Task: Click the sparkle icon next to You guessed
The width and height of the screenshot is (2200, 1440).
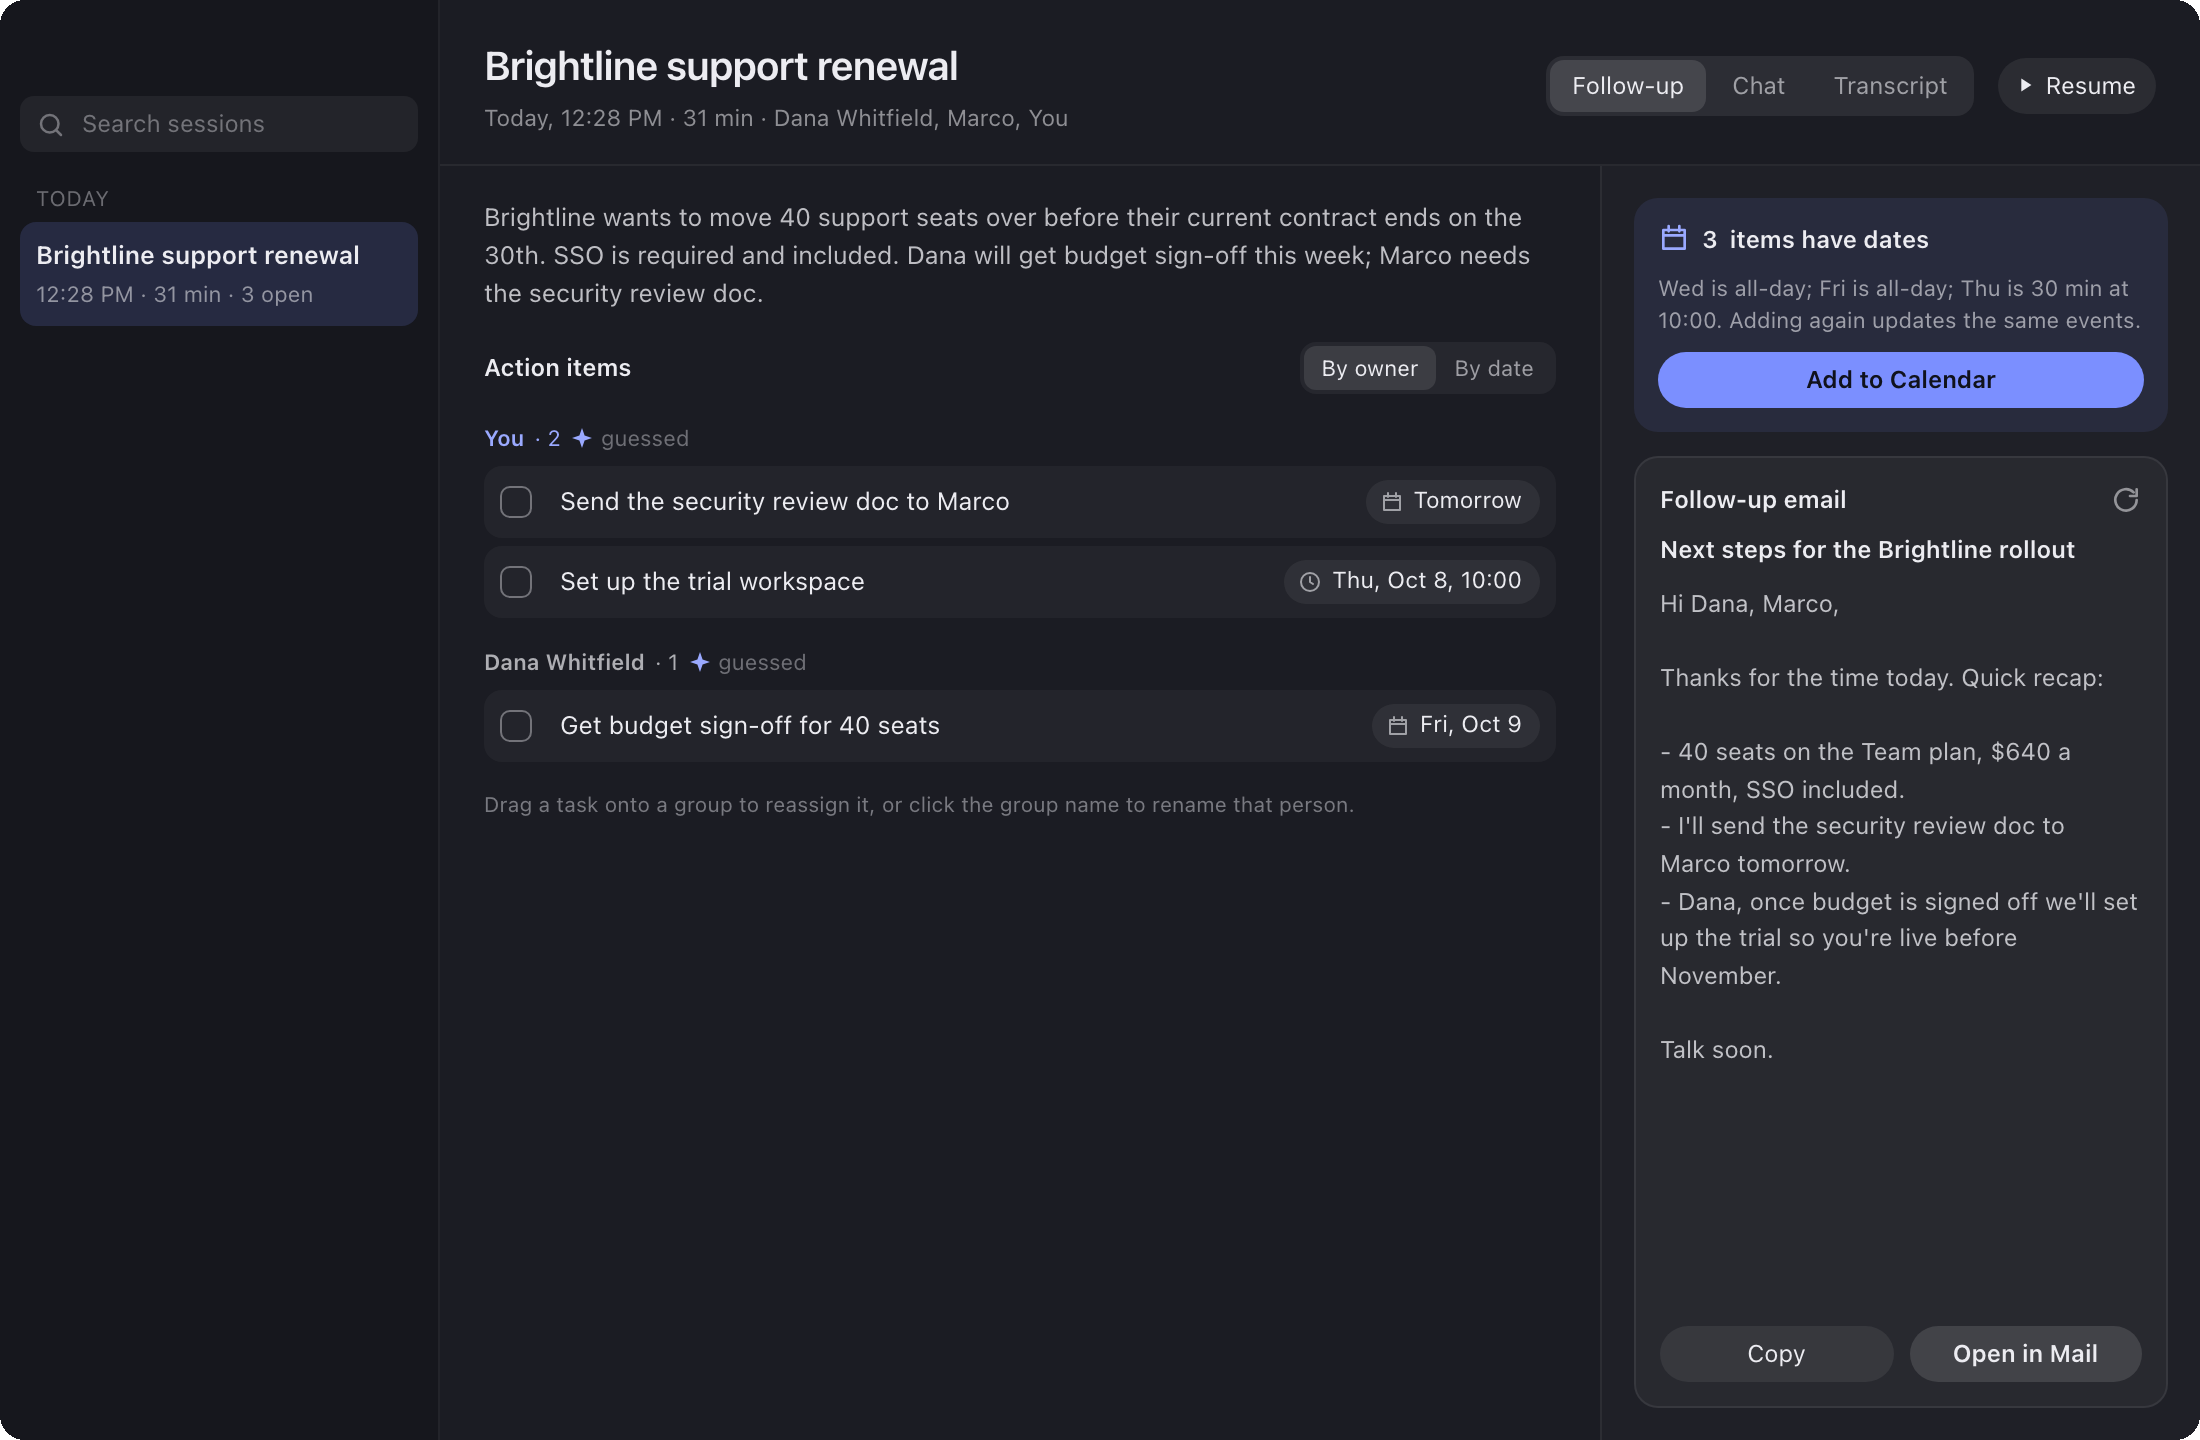Action: (x=582, y=439)
